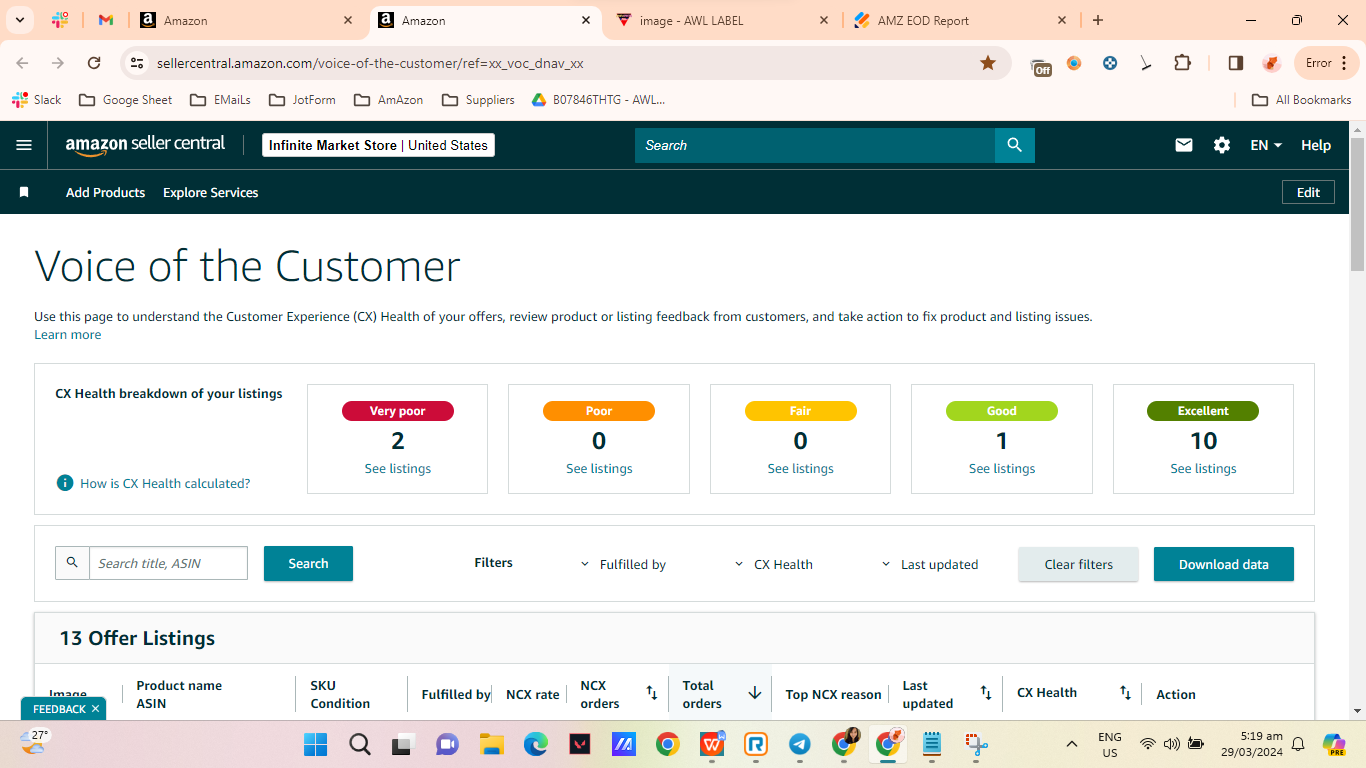The width and height of the screenshot is (1366, 768).
Task: Show hidden system tray icons
Action: (1072, 744)
